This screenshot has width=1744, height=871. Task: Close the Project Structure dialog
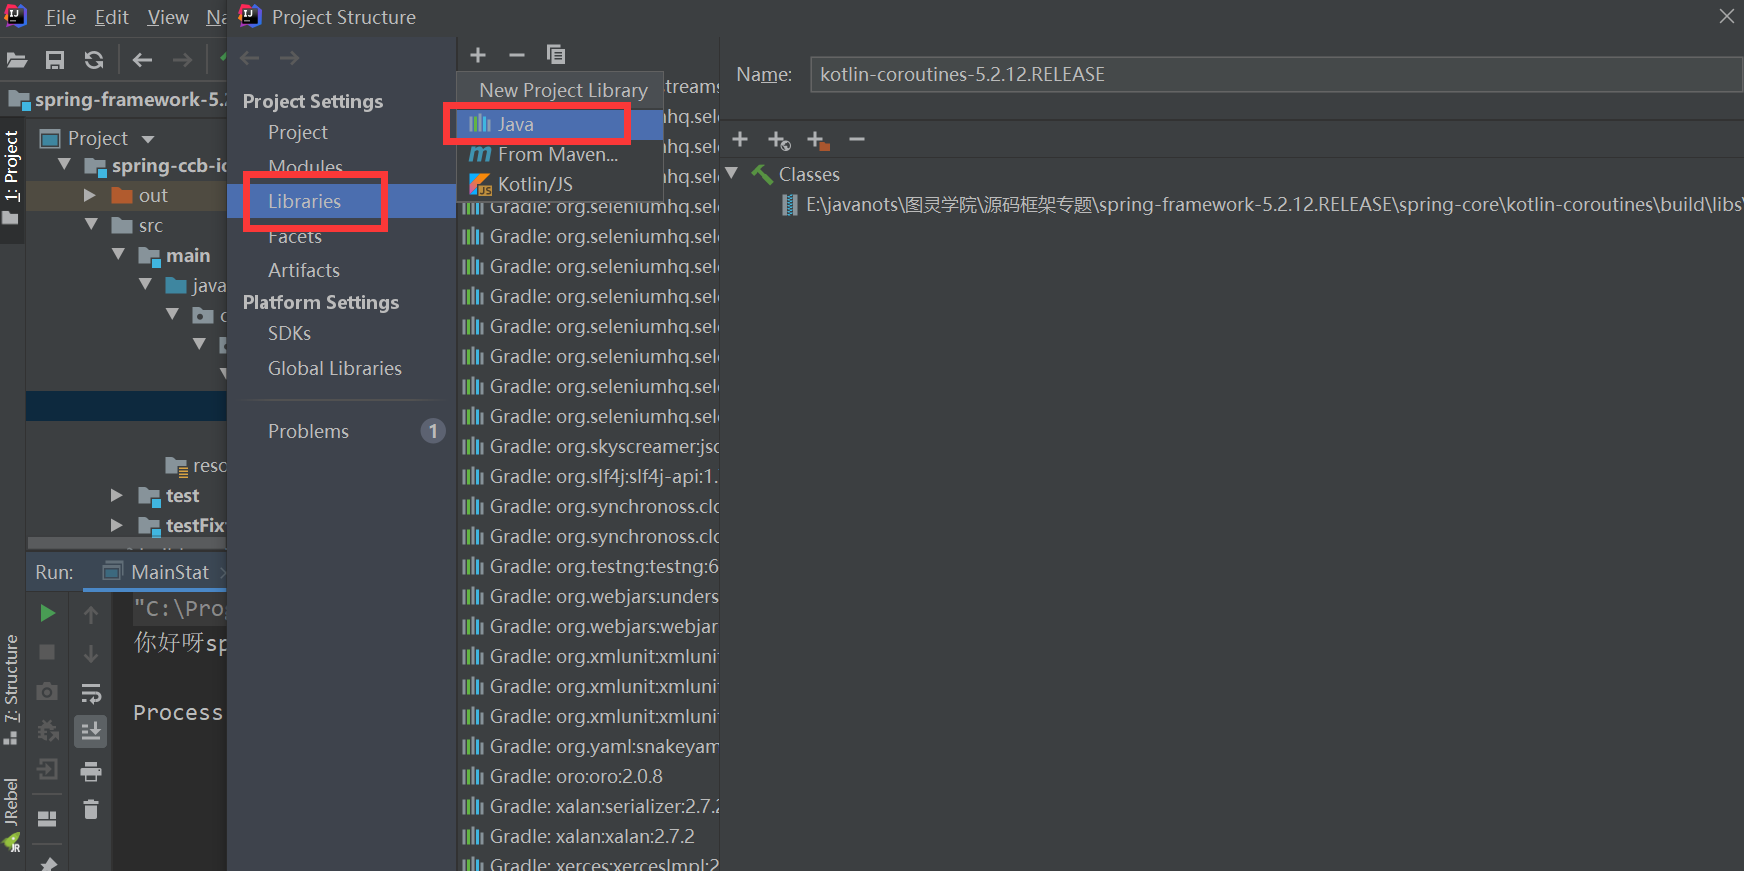[x=1727, y=16]
